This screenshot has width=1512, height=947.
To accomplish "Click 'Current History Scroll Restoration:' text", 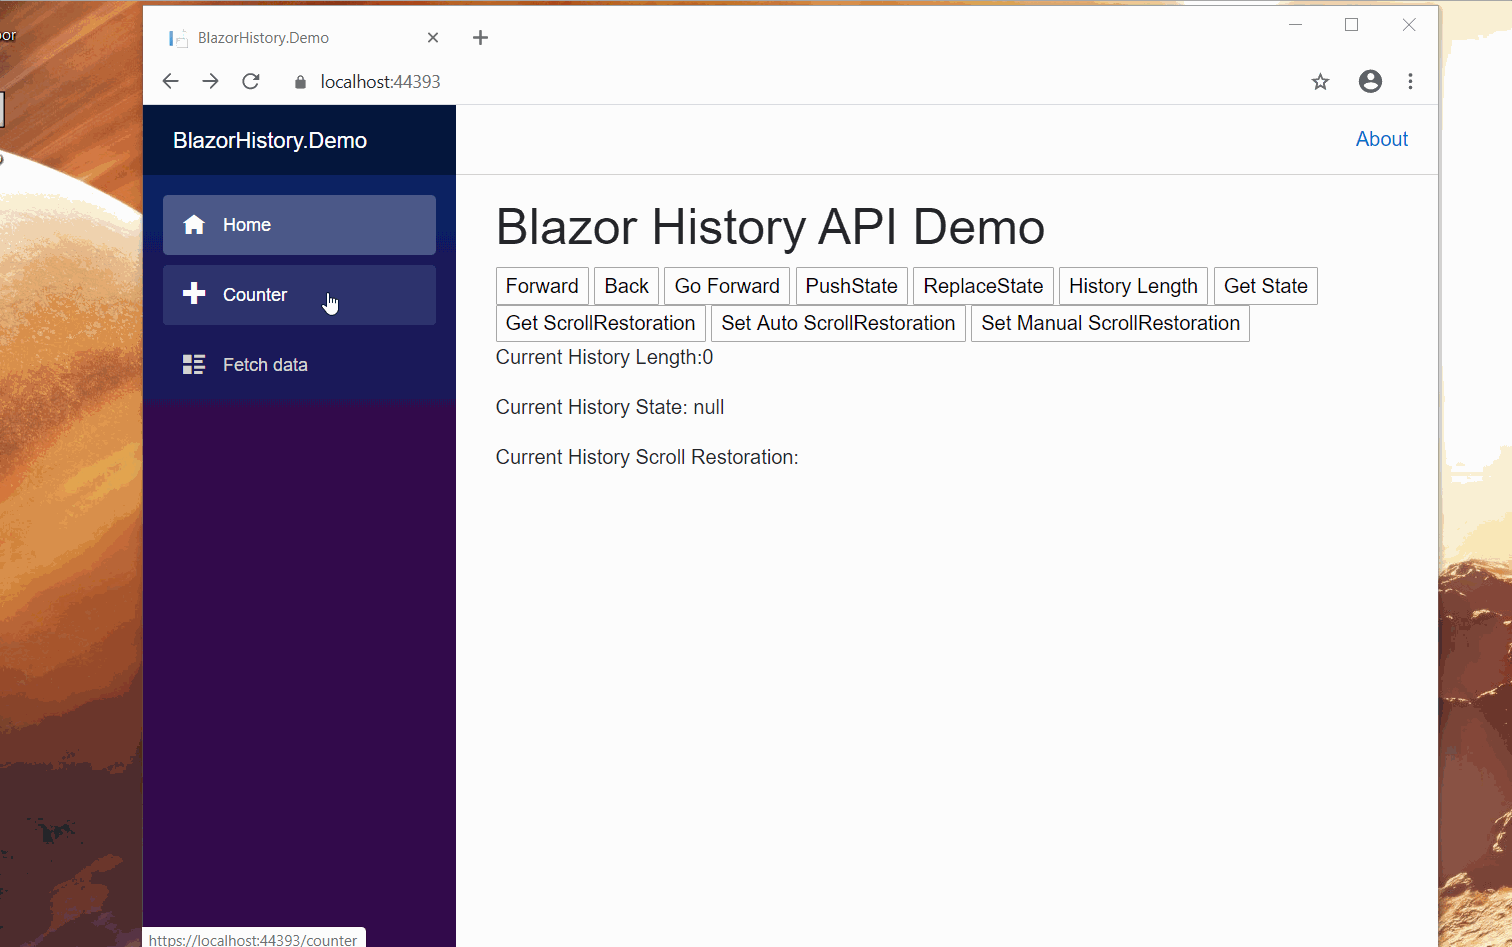I will click(x=647, y=457).
